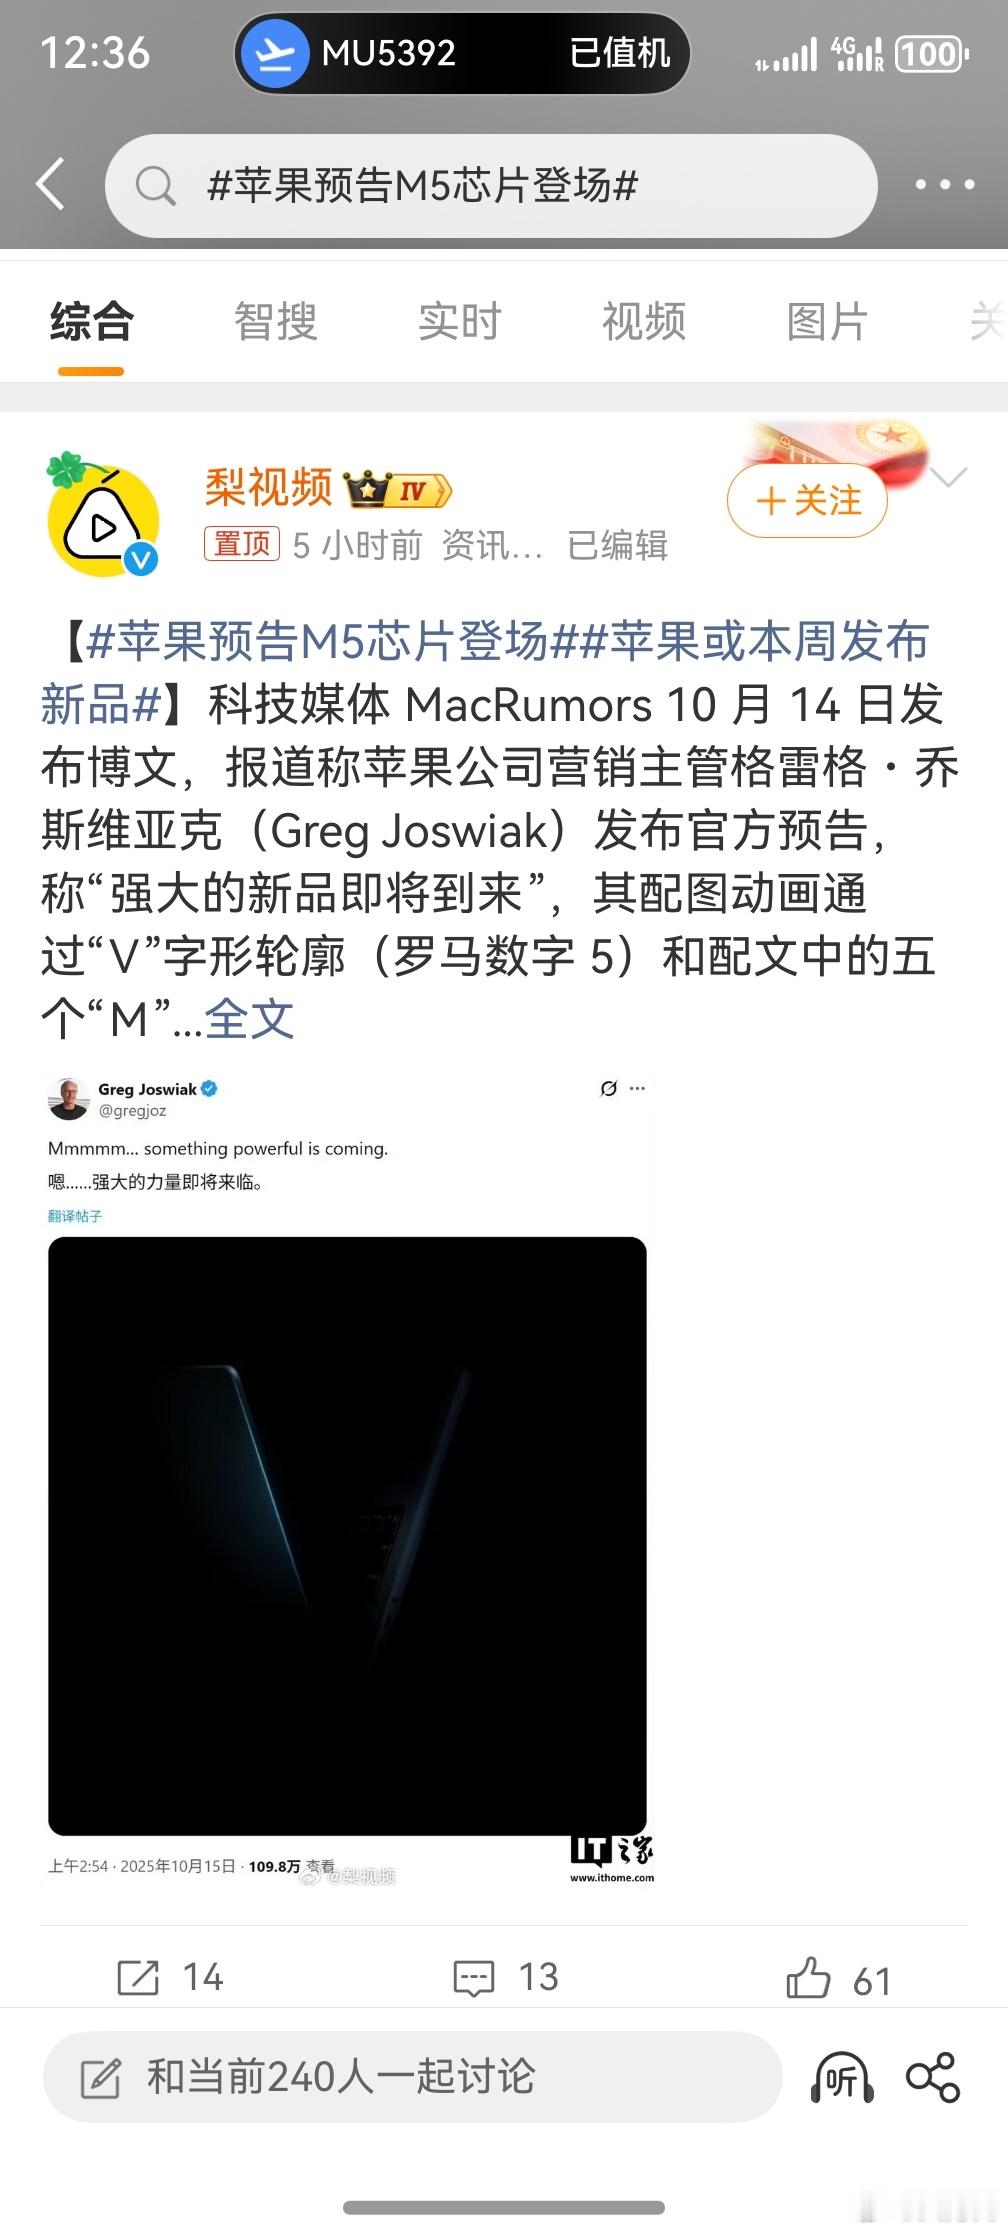This screenshot has height=2232, width=1008.
Task: Tap the 梨视频 account name
Action: click(268, 488)
